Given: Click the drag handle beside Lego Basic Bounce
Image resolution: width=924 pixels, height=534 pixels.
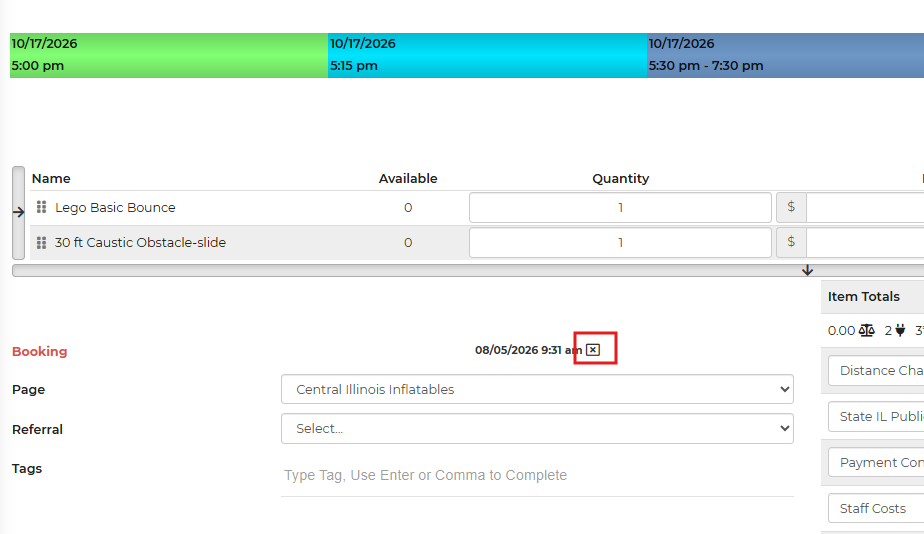Looking at the screenshot, I should [x=41, y=207].
